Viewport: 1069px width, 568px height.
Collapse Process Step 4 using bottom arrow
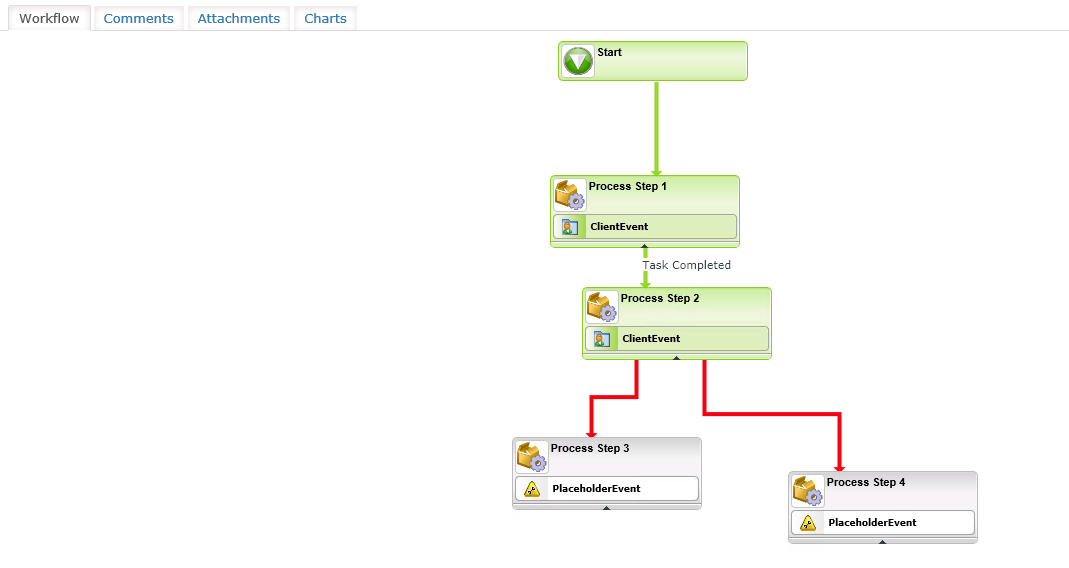(x=882, y=541)
